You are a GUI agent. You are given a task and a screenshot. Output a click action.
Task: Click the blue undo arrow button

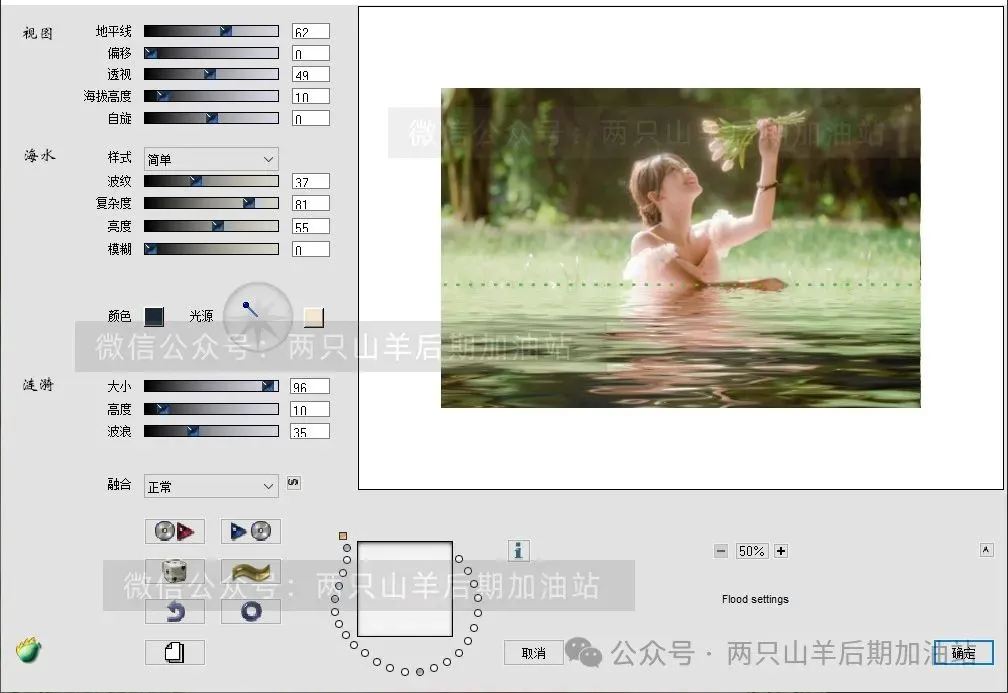tap(175, 611)
